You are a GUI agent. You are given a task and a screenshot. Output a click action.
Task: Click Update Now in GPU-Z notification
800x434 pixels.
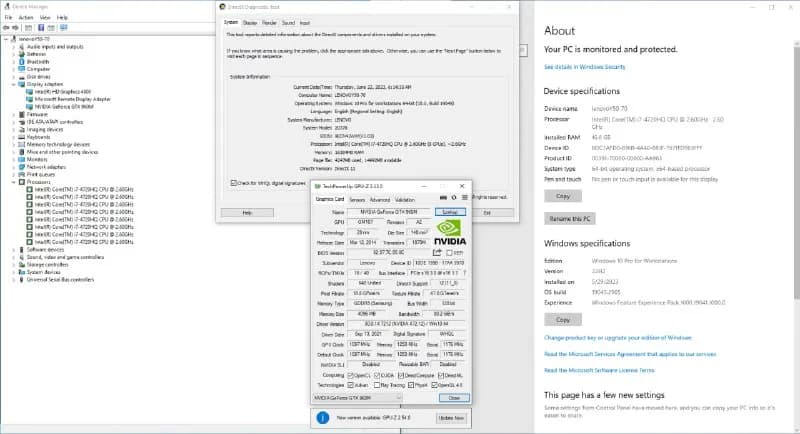tap(452, 418)
